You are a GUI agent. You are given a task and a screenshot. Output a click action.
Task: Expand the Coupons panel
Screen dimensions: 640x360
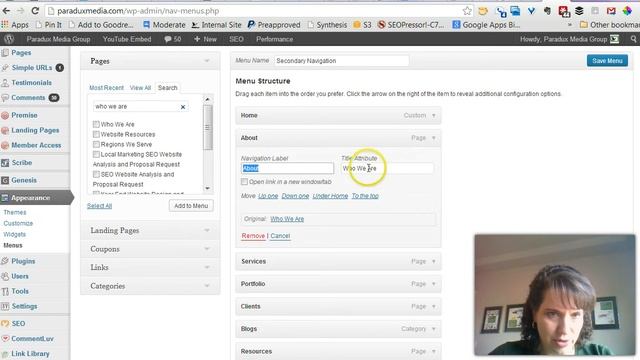pos(150,249)
